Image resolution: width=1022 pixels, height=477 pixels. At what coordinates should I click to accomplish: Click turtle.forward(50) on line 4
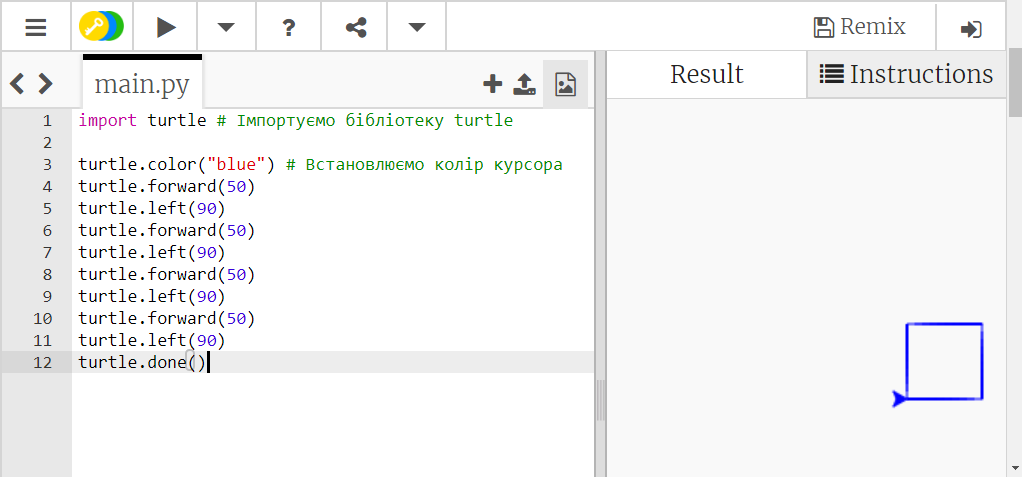click(166, 187)
